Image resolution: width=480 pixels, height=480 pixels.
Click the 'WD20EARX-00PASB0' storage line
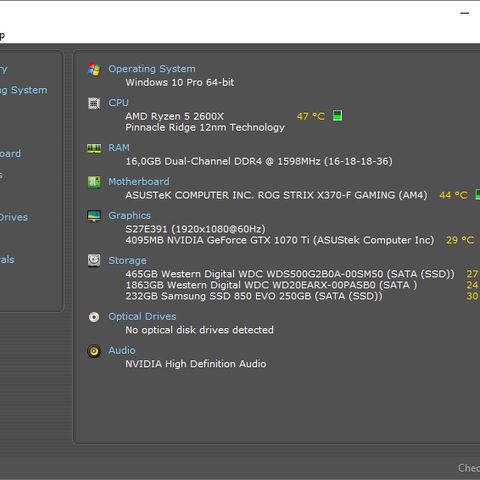pos(271,285)
